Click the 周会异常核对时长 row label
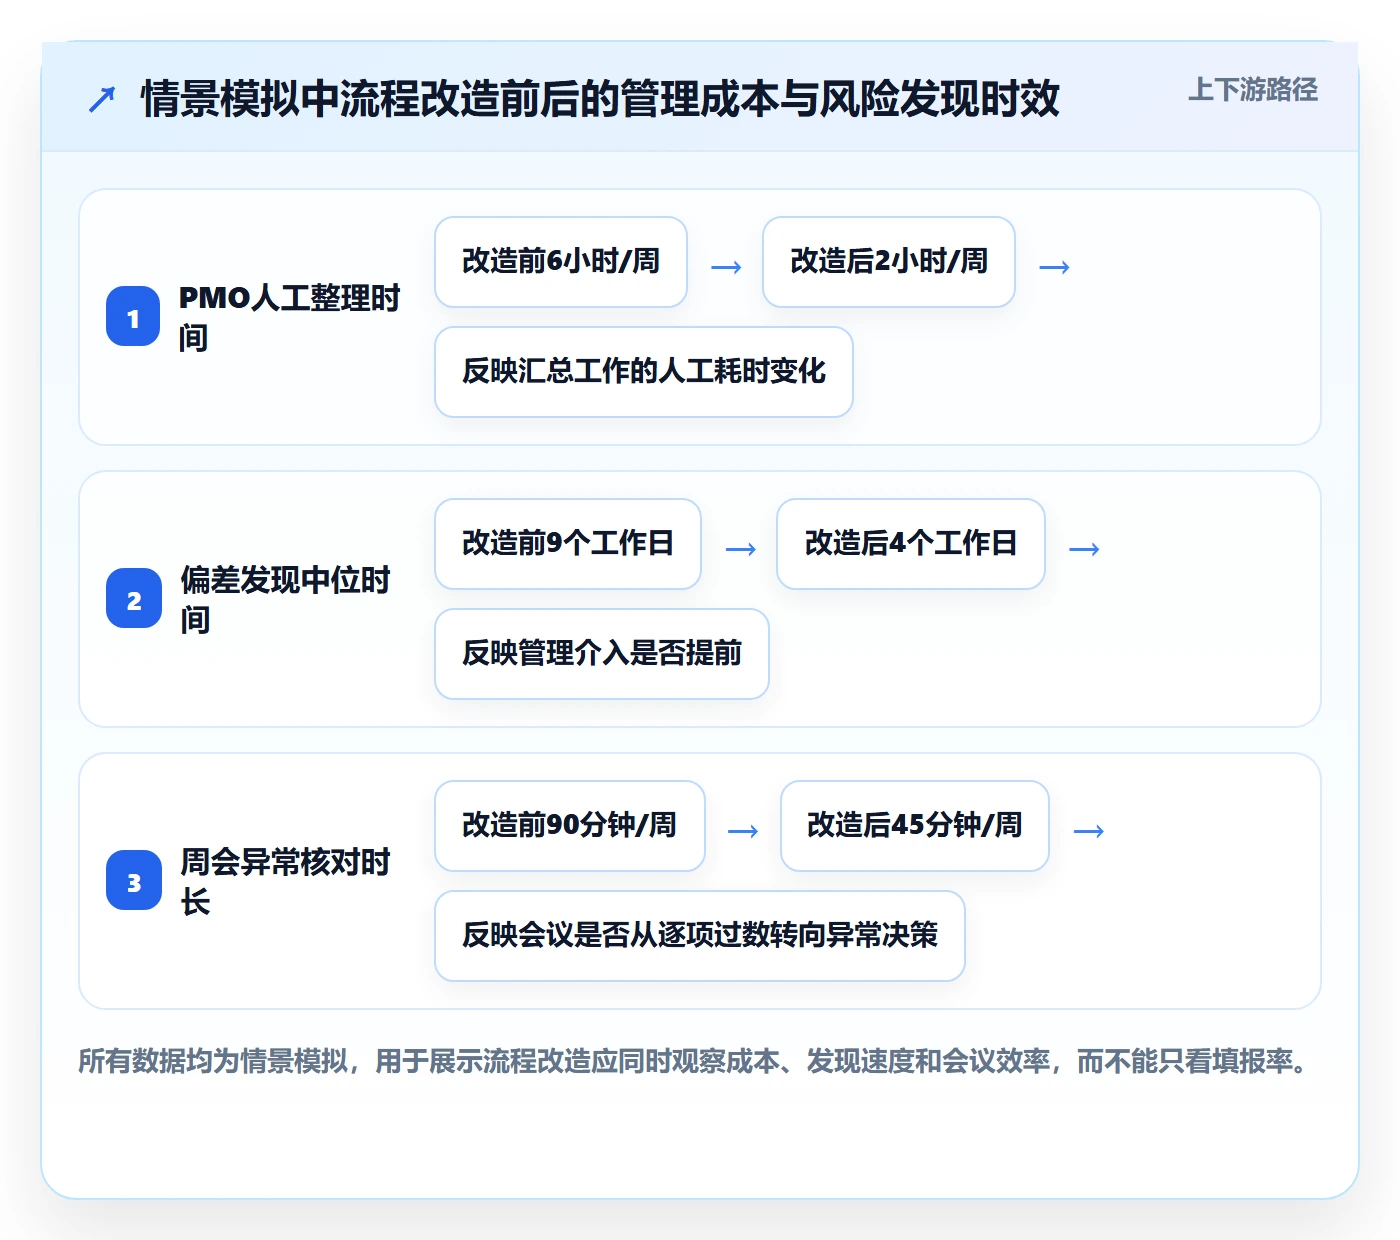The height and width of the screenshot is (1240, 1400). [x=286, y=881]
